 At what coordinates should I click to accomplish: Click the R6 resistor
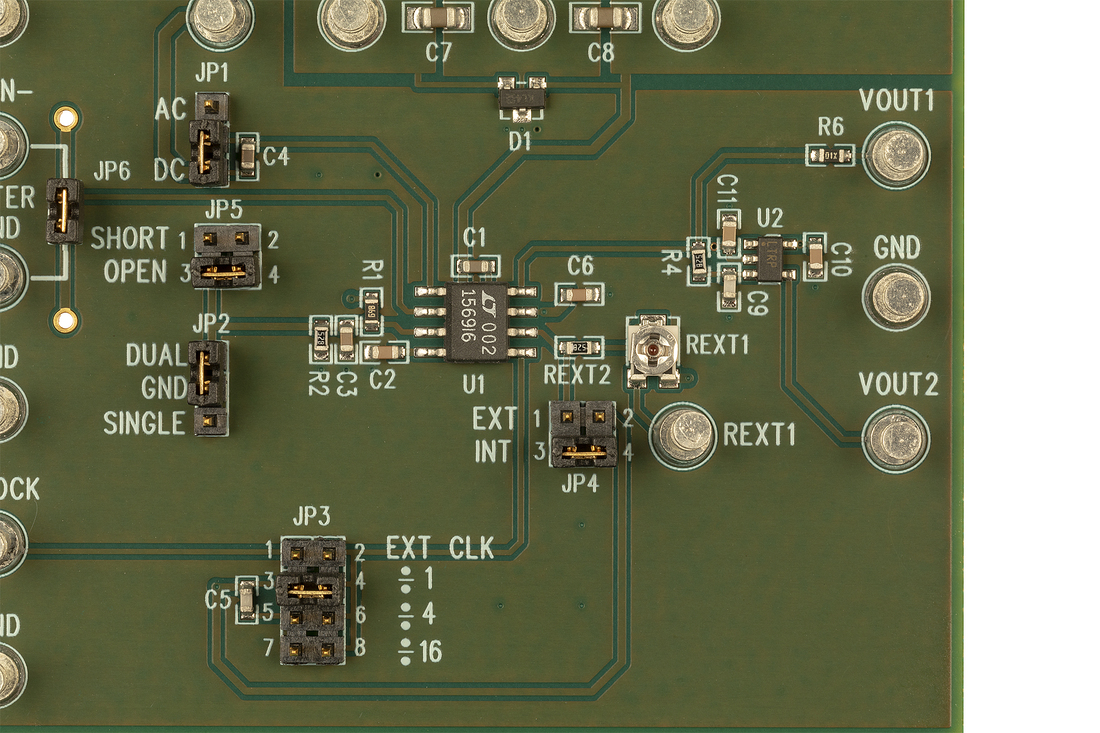click(x=831, y=154)
